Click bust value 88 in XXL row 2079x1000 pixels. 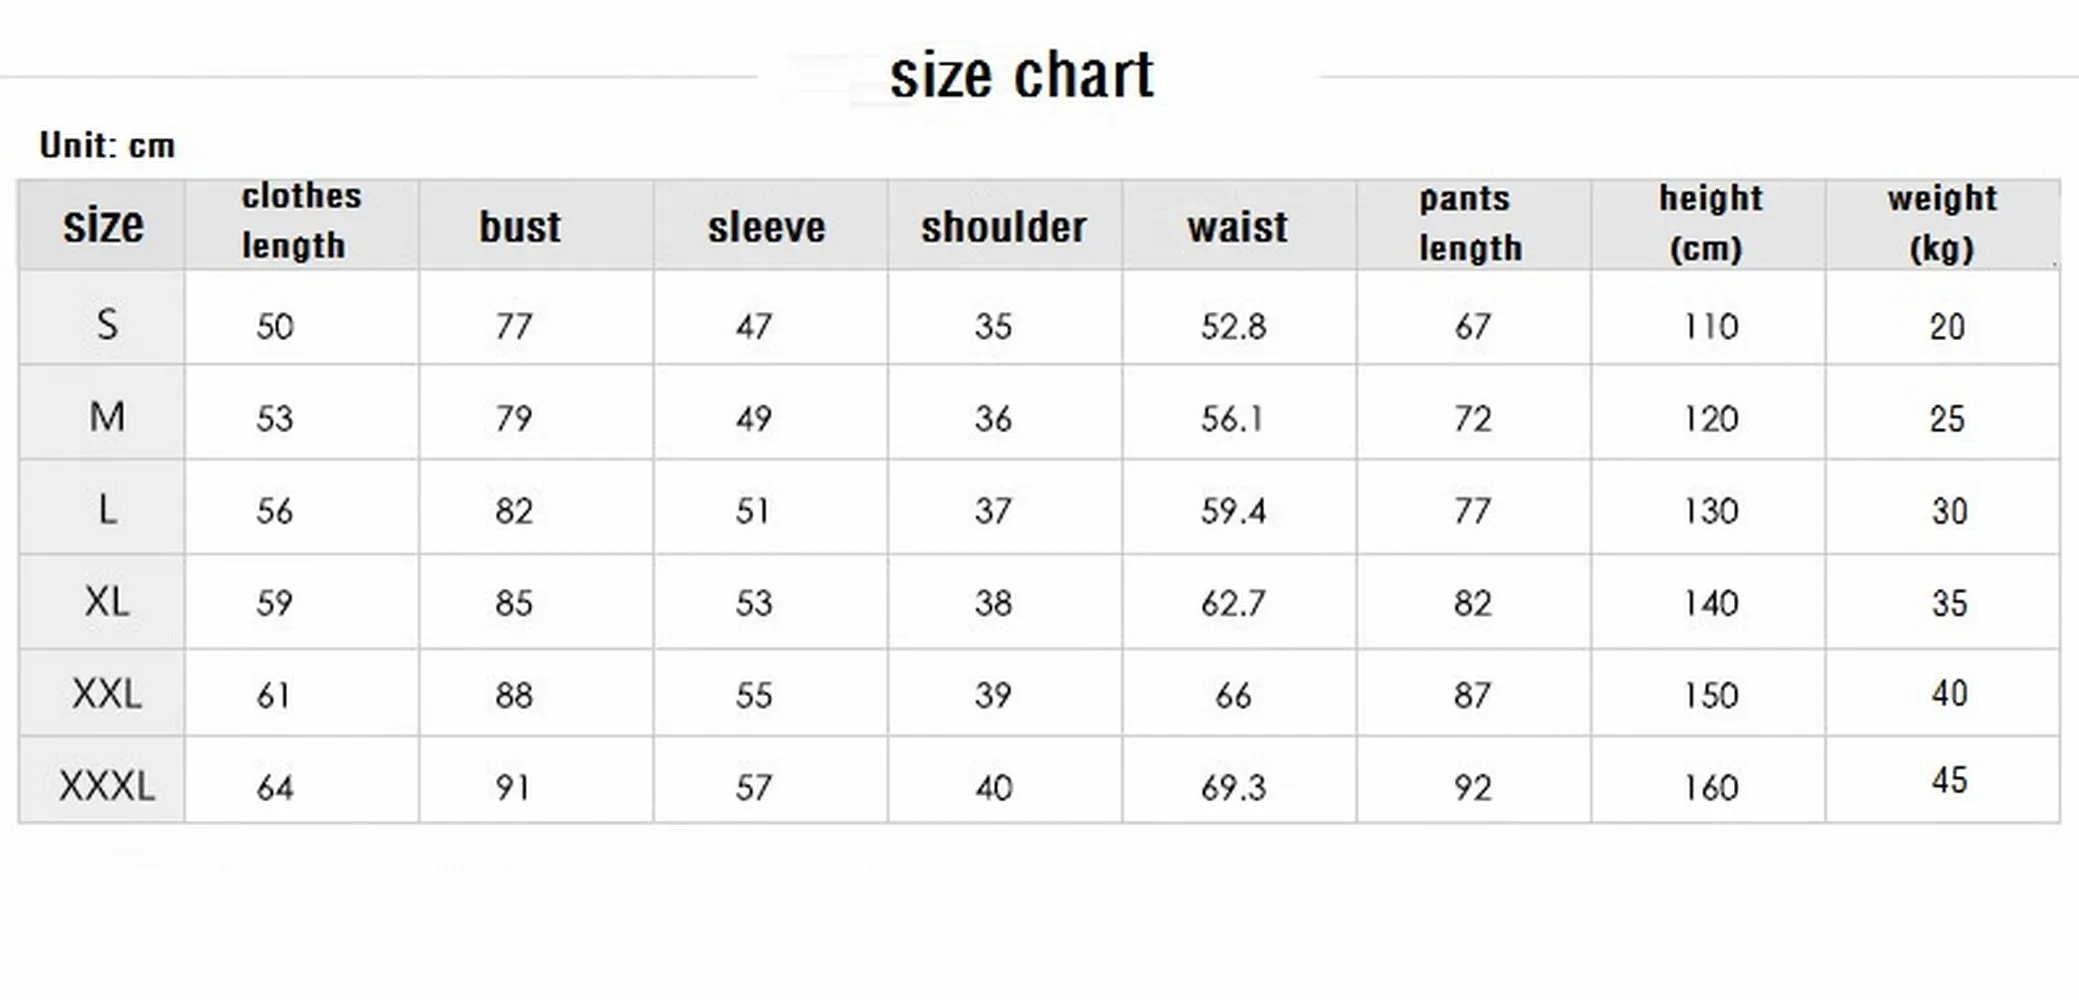click(x=514, y=695)
